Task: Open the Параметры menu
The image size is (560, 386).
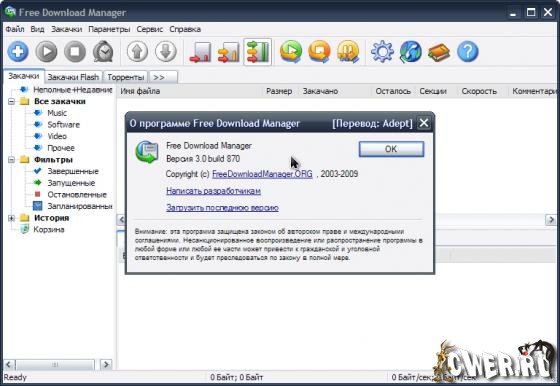Action: click(109, 29)
